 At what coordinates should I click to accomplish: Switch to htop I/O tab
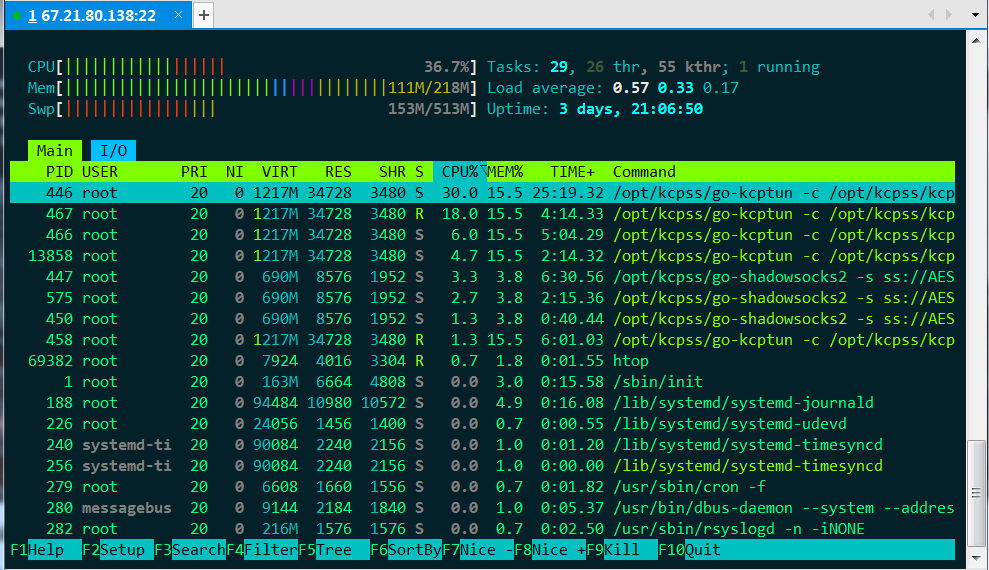click(114, 151)
